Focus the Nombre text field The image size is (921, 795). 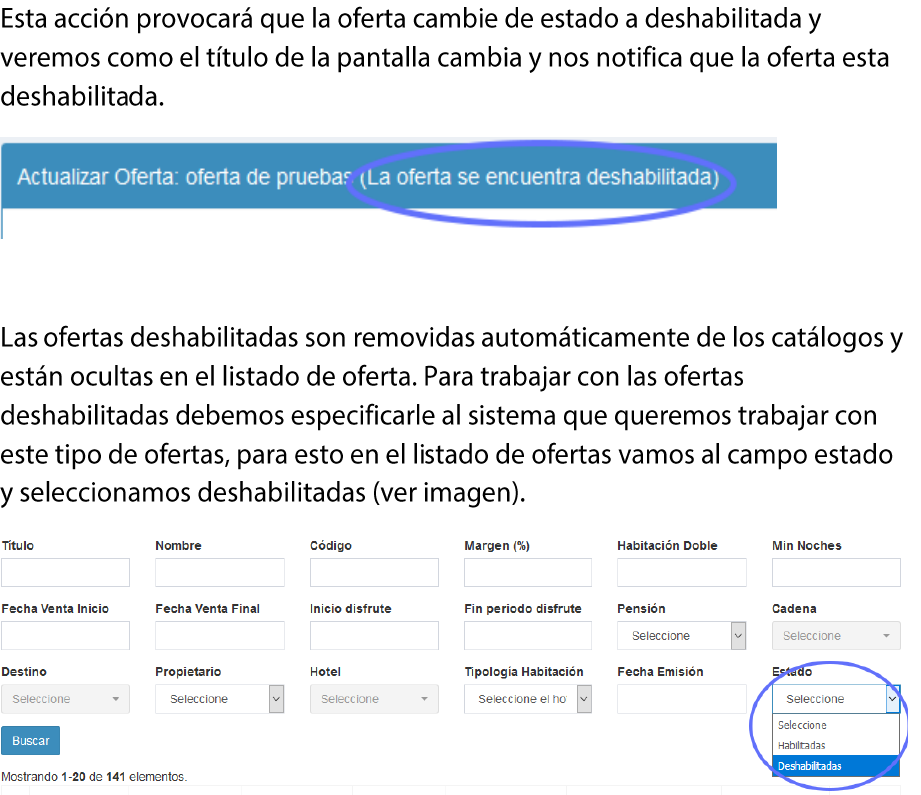click(x=220, y=572)
